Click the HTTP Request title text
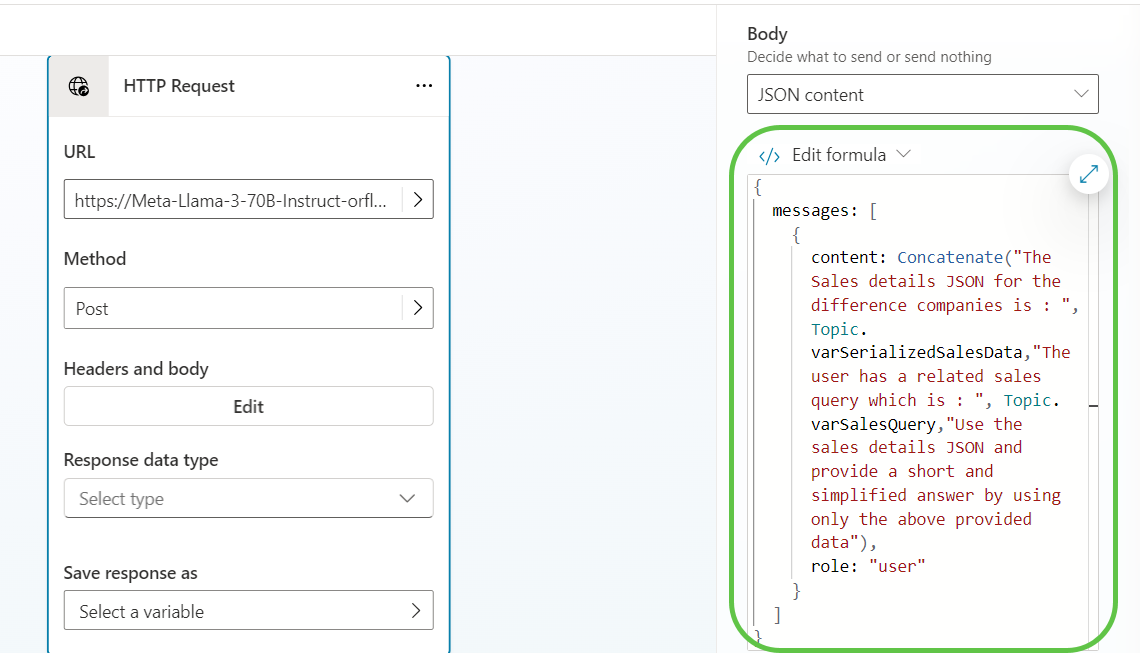The width and height of the screenshot is (1140, 653). pos(179,86)
